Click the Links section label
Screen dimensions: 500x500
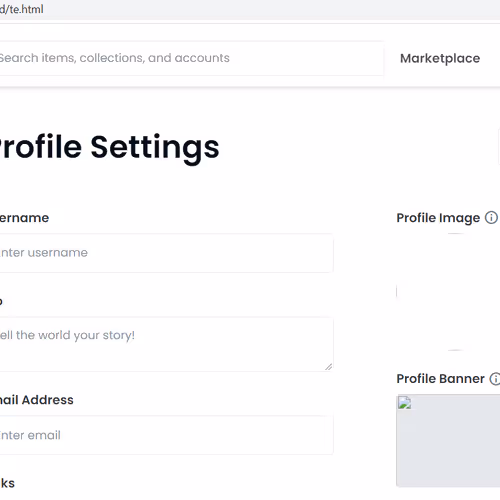(7, 483)
